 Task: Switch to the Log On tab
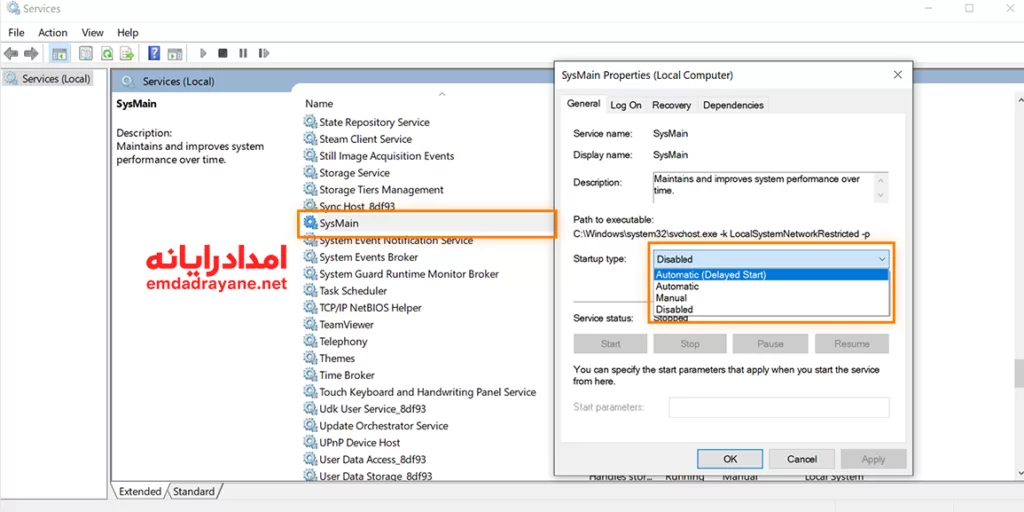626,105
